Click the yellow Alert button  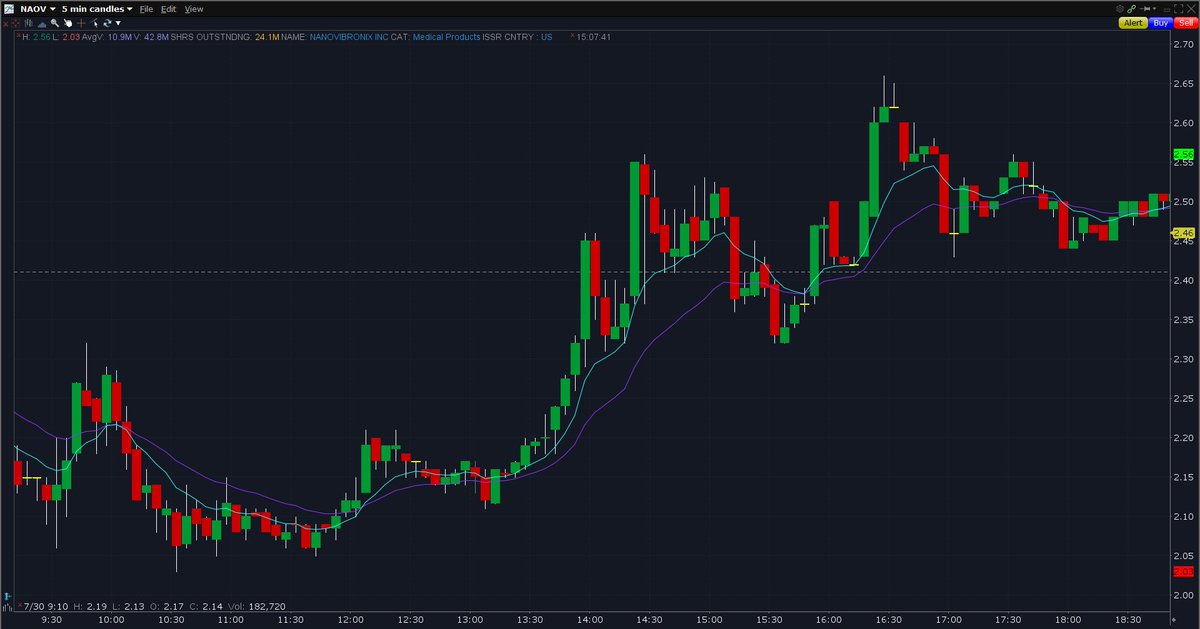point(1133,23)
